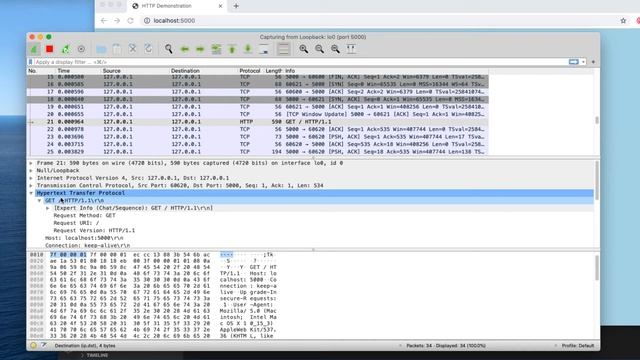640x360 pixels.
Task: Click the display filter input field
Action: (300, 62)
